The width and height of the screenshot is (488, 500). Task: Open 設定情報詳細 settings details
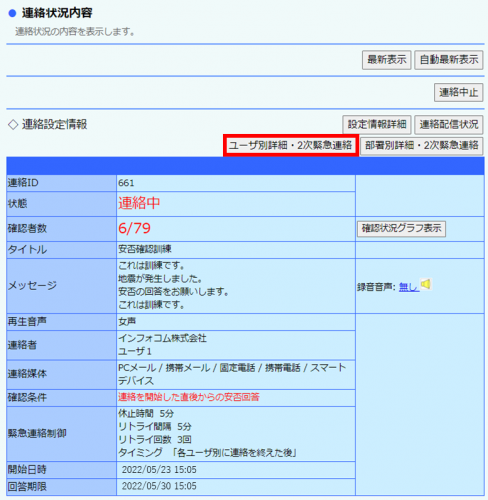(x=377, y=125)
